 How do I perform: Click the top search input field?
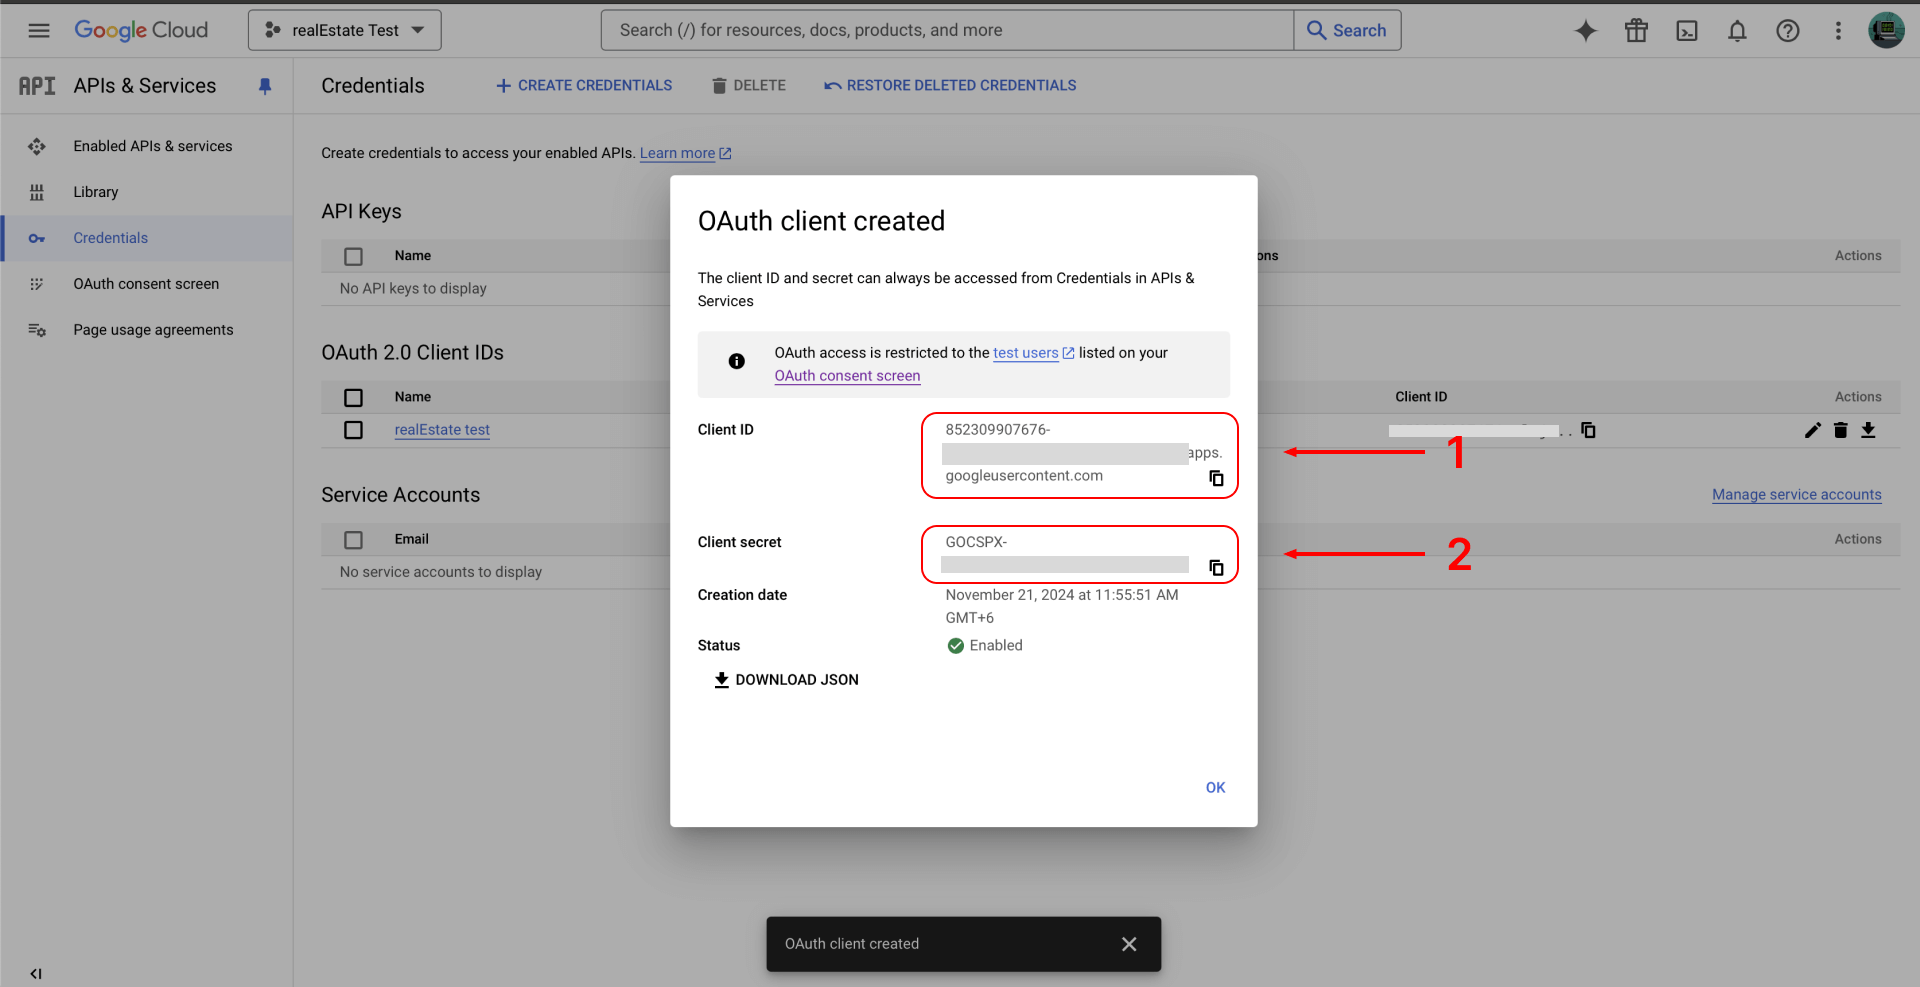(x=946, y=31)
